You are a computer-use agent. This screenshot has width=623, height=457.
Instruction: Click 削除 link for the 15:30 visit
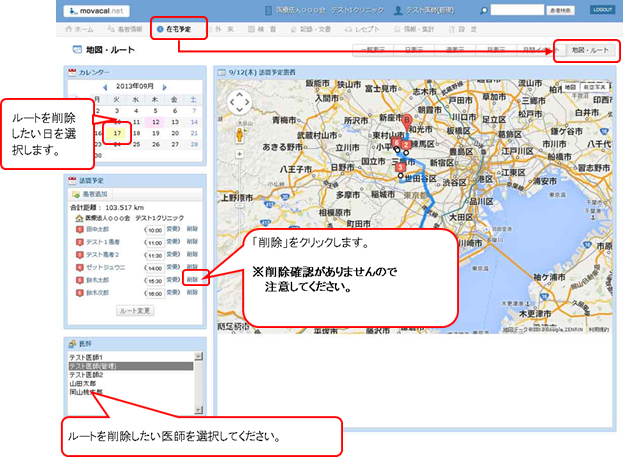pos(192,280)
